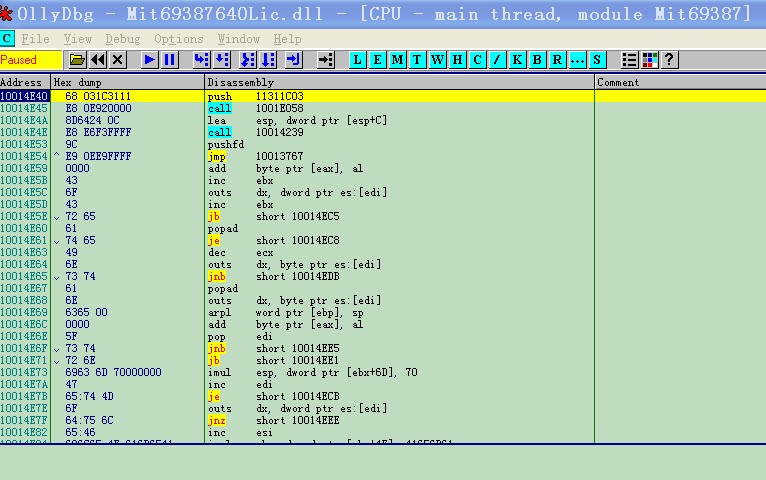
Task: Open the Window menu
Action: point(238,39)
